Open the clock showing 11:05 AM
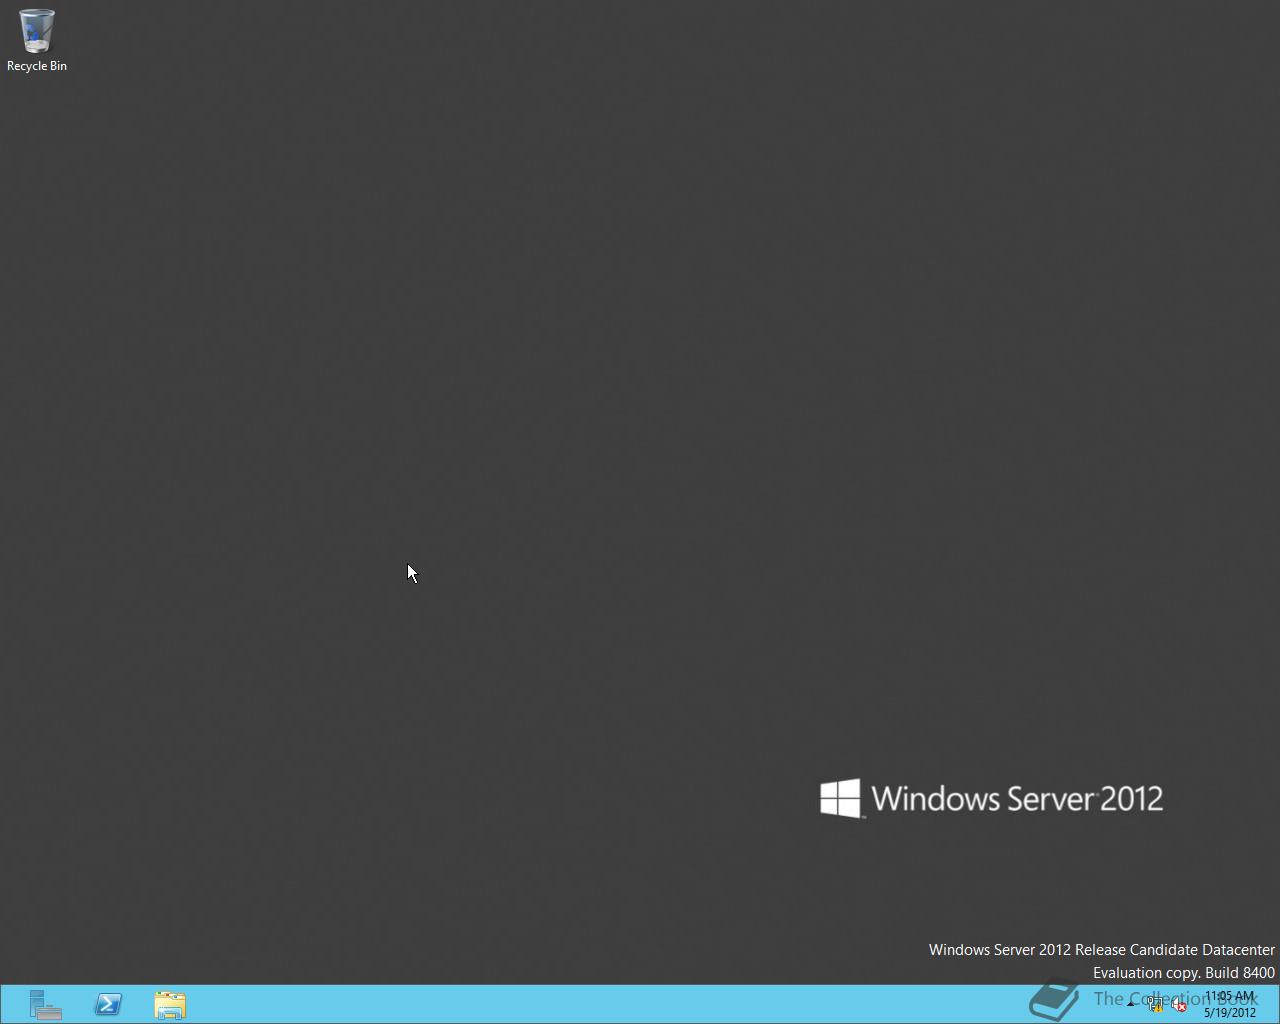Screen dimensions: 1280x1024 pyautogui.click(x=1229, y=1004)
